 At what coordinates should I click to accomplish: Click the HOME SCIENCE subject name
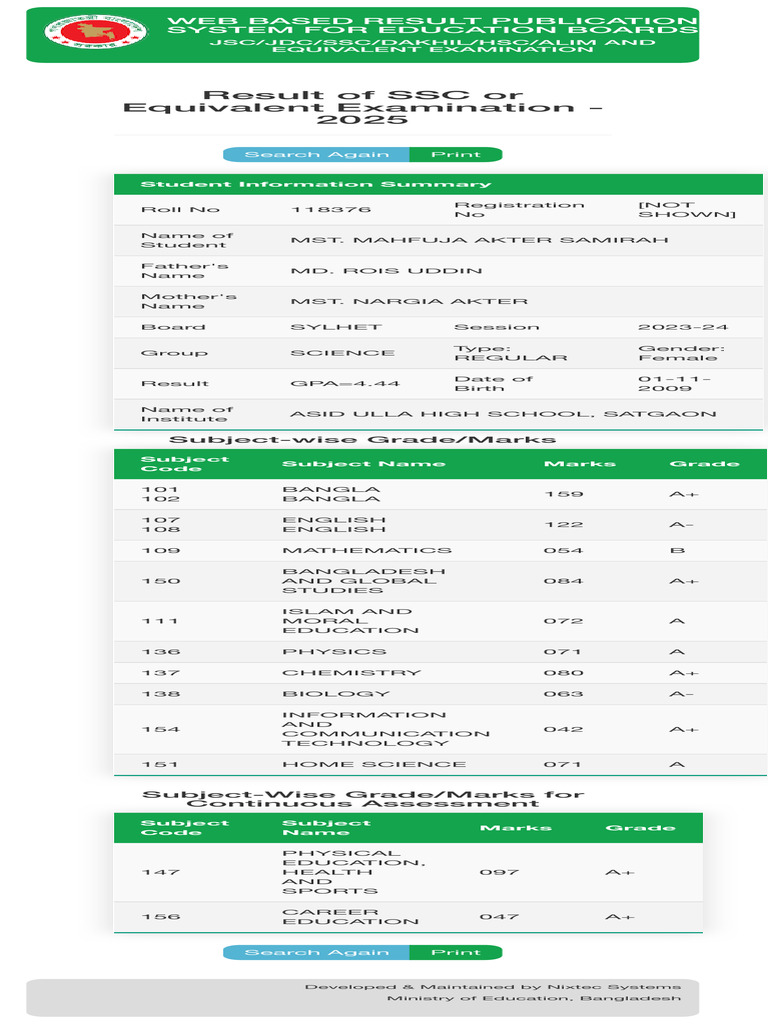coord(374,765)
